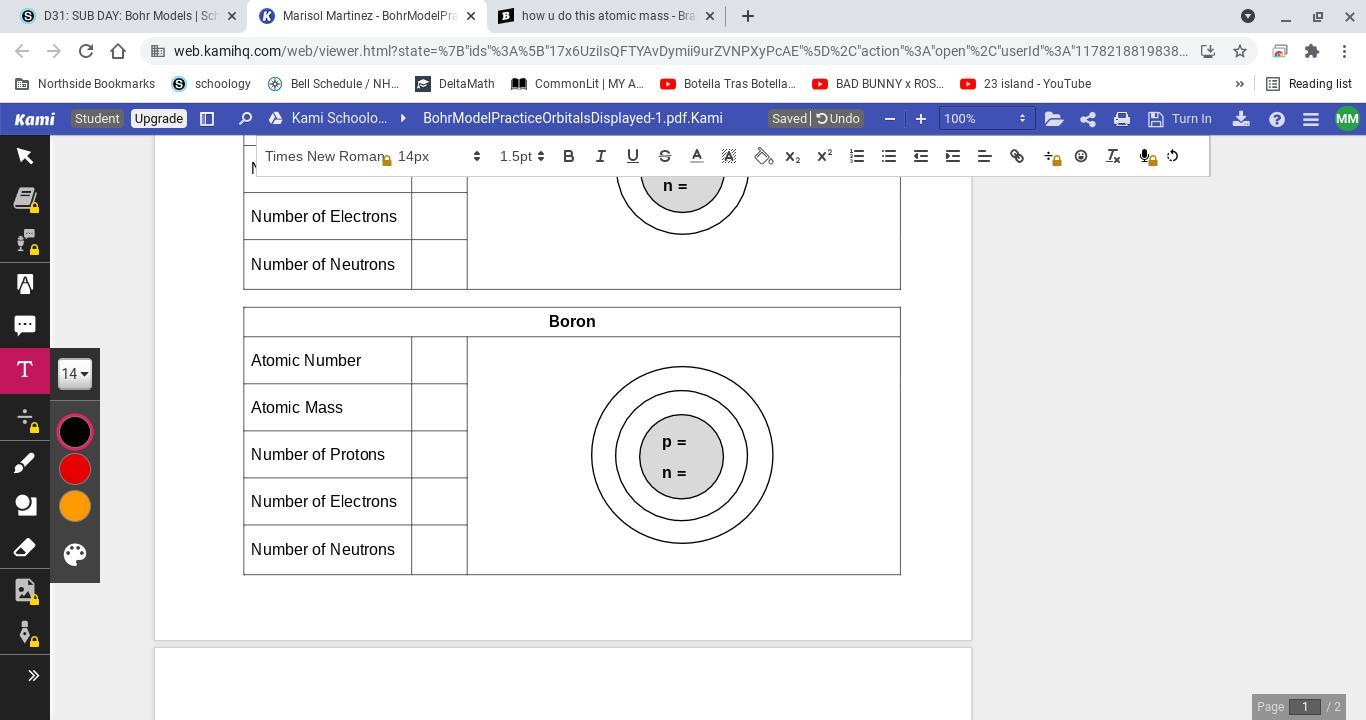This screenshot has height=720, width=1366.
Task: Start locked speech-to-text microphone
Action: 1147,156
